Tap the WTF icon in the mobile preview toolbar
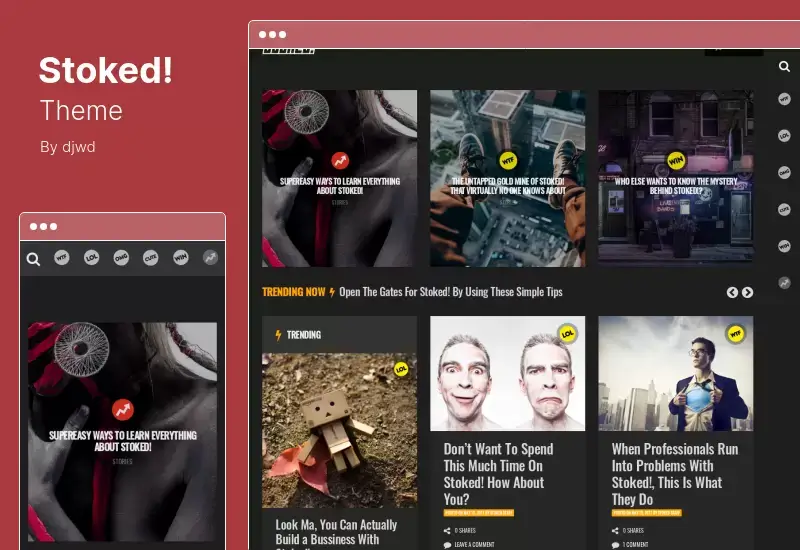Viewport: 800px width, 550px height. tap(62, 258)
